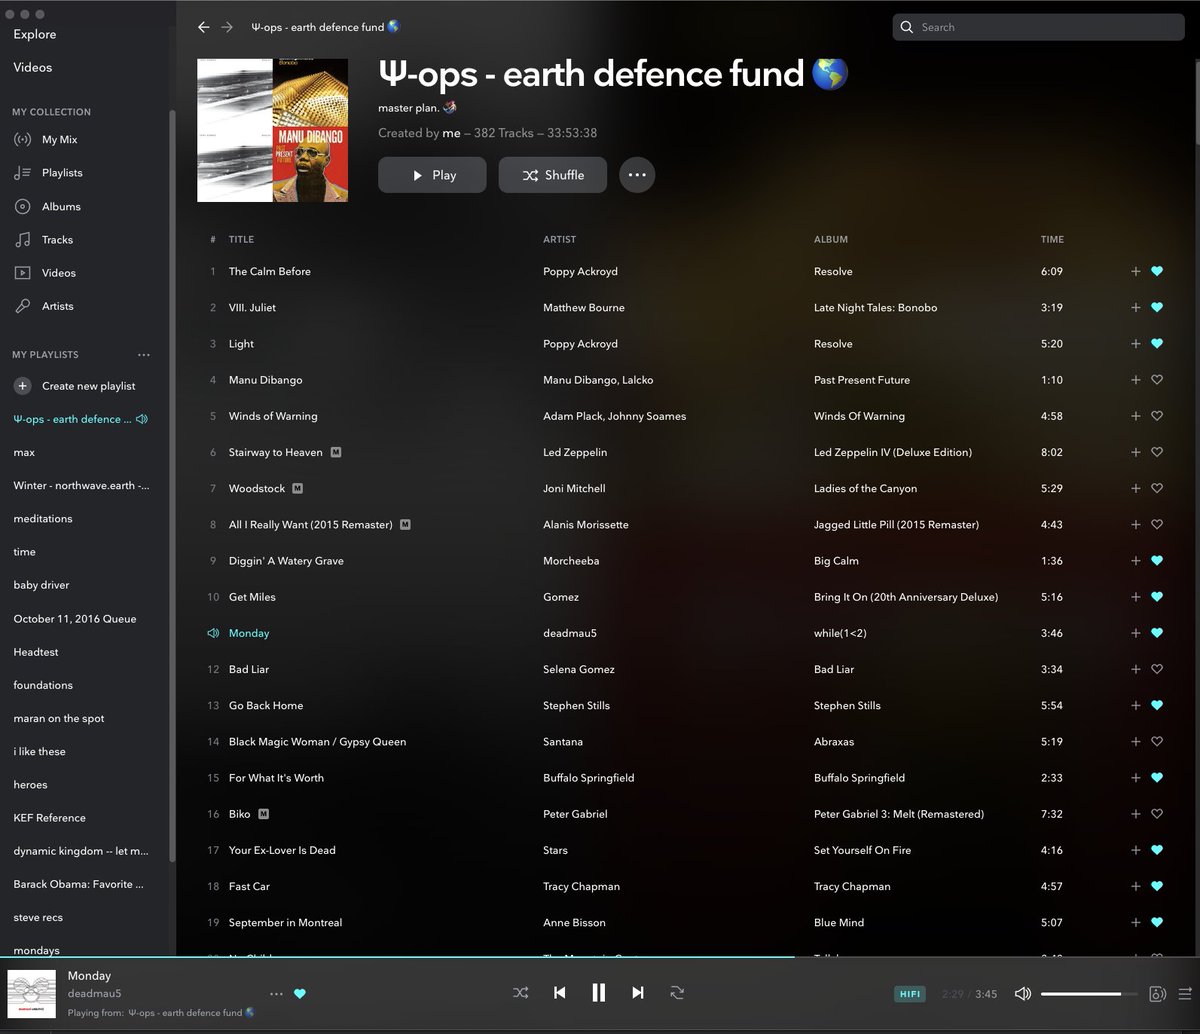Select track title For What It's Worth
Screen dimensions: 1200x1034
click(x=276, y=777)
